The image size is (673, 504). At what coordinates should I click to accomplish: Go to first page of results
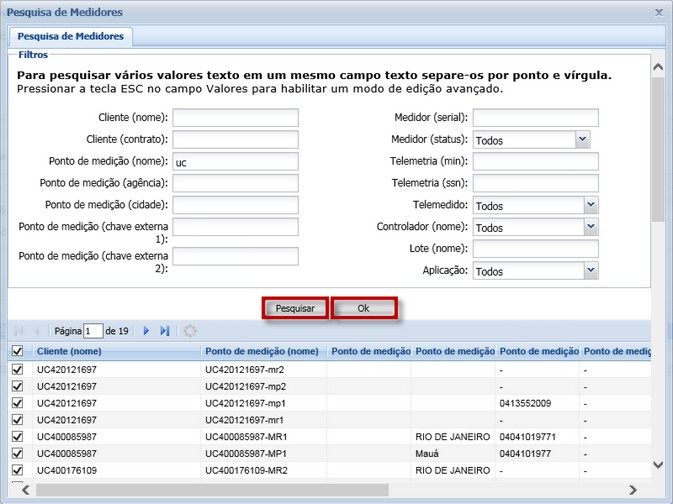click(18, 331)
